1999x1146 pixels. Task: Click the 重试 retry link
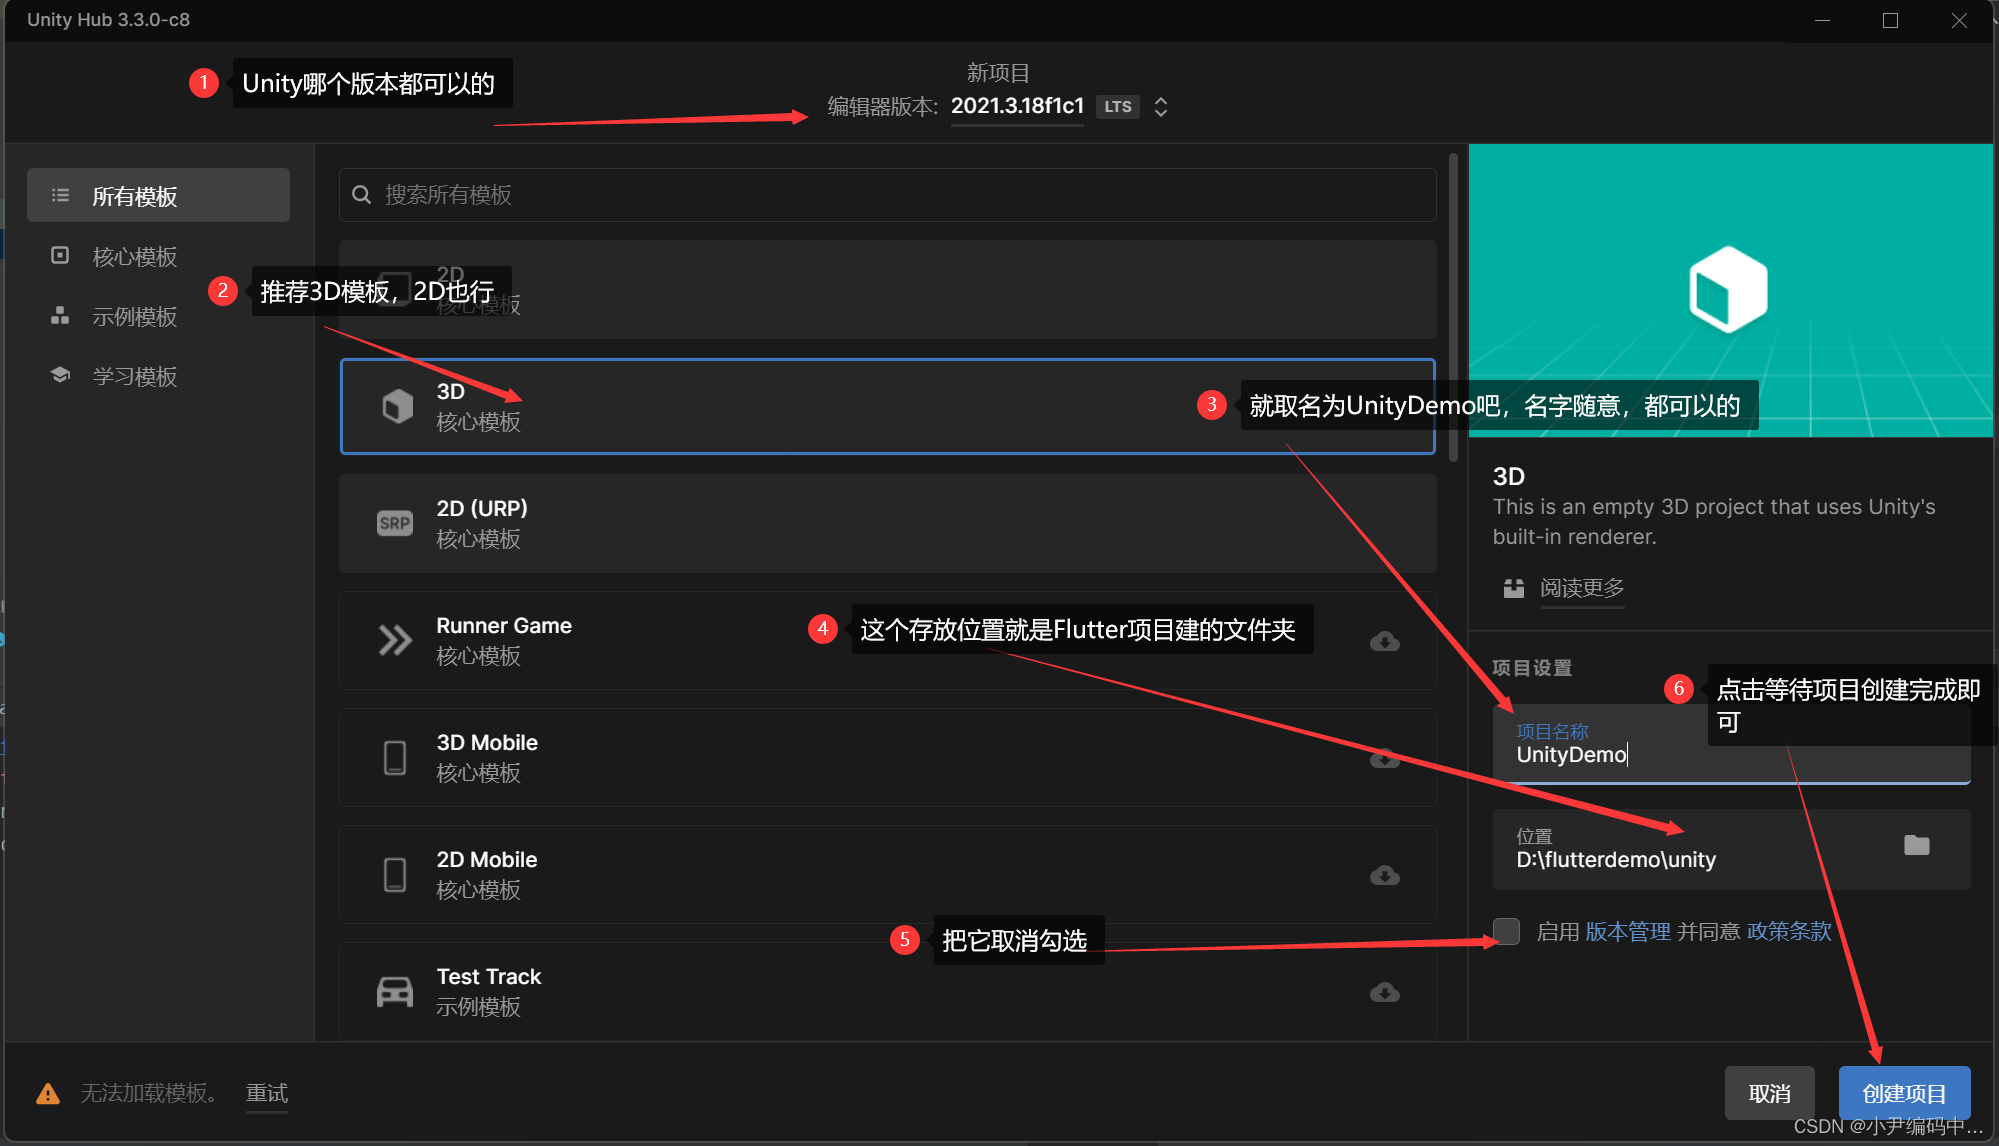266,1093
